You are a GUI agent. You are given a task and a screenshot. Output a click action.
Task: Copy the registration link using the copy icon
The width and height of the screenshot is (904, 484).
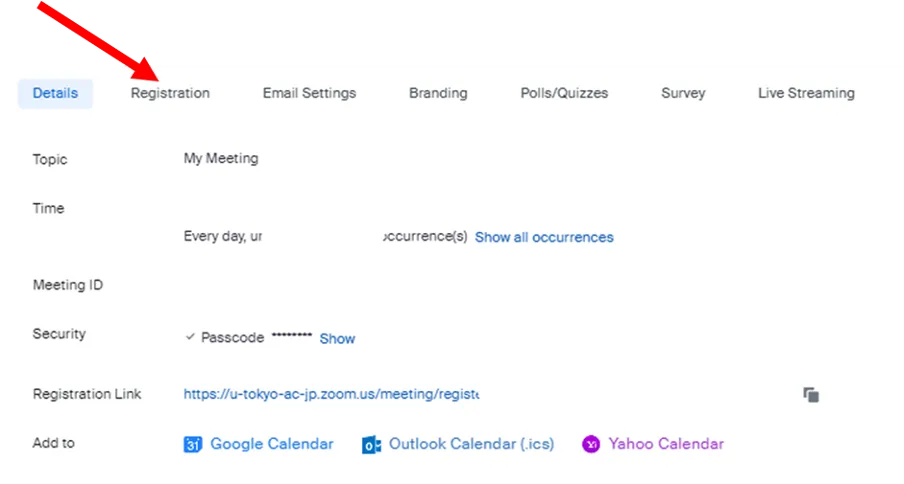(811, 395)
